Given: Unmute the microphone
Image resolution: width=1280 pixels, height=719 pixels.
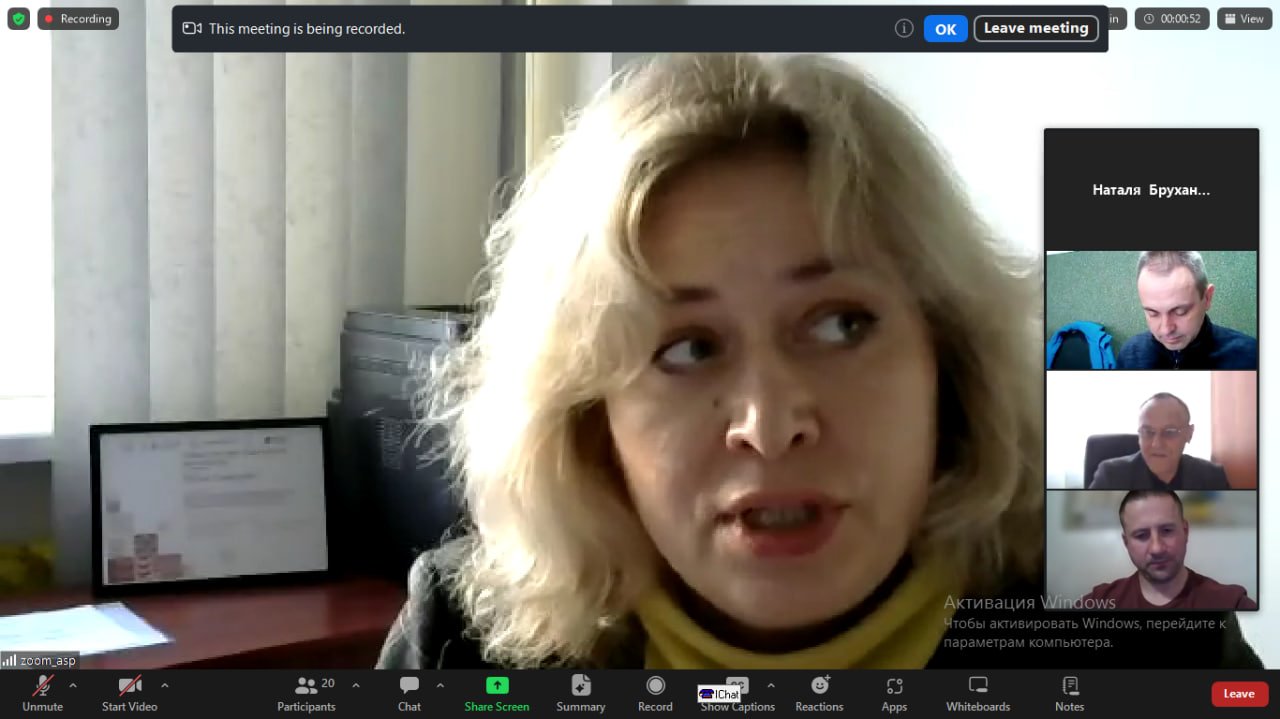Looking at the screenshot, I should click(x=42, y=693).
